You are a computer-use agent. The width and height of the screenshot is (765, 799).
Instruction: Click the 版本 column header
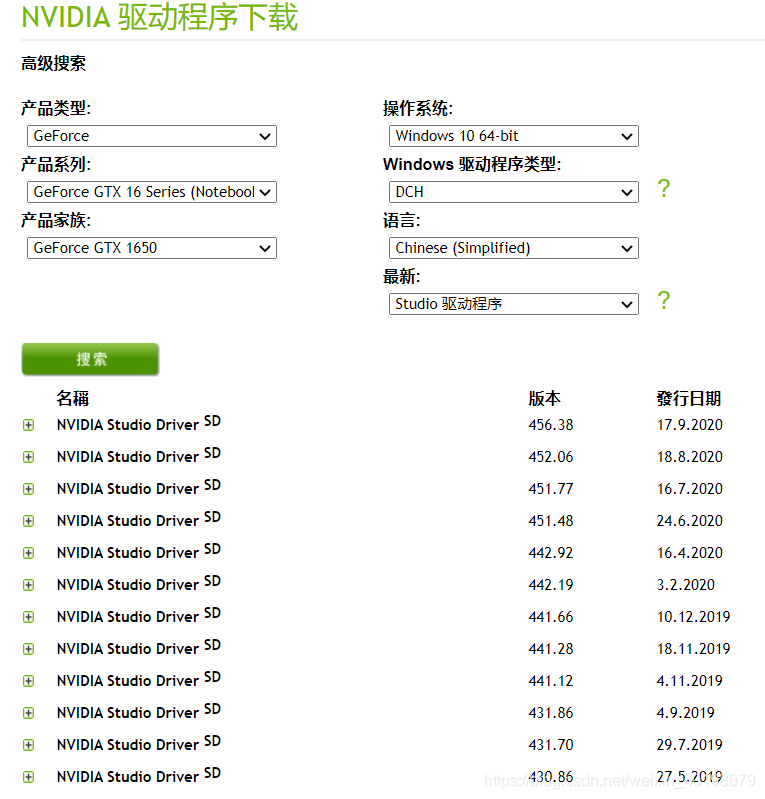[x=544, y=398]
